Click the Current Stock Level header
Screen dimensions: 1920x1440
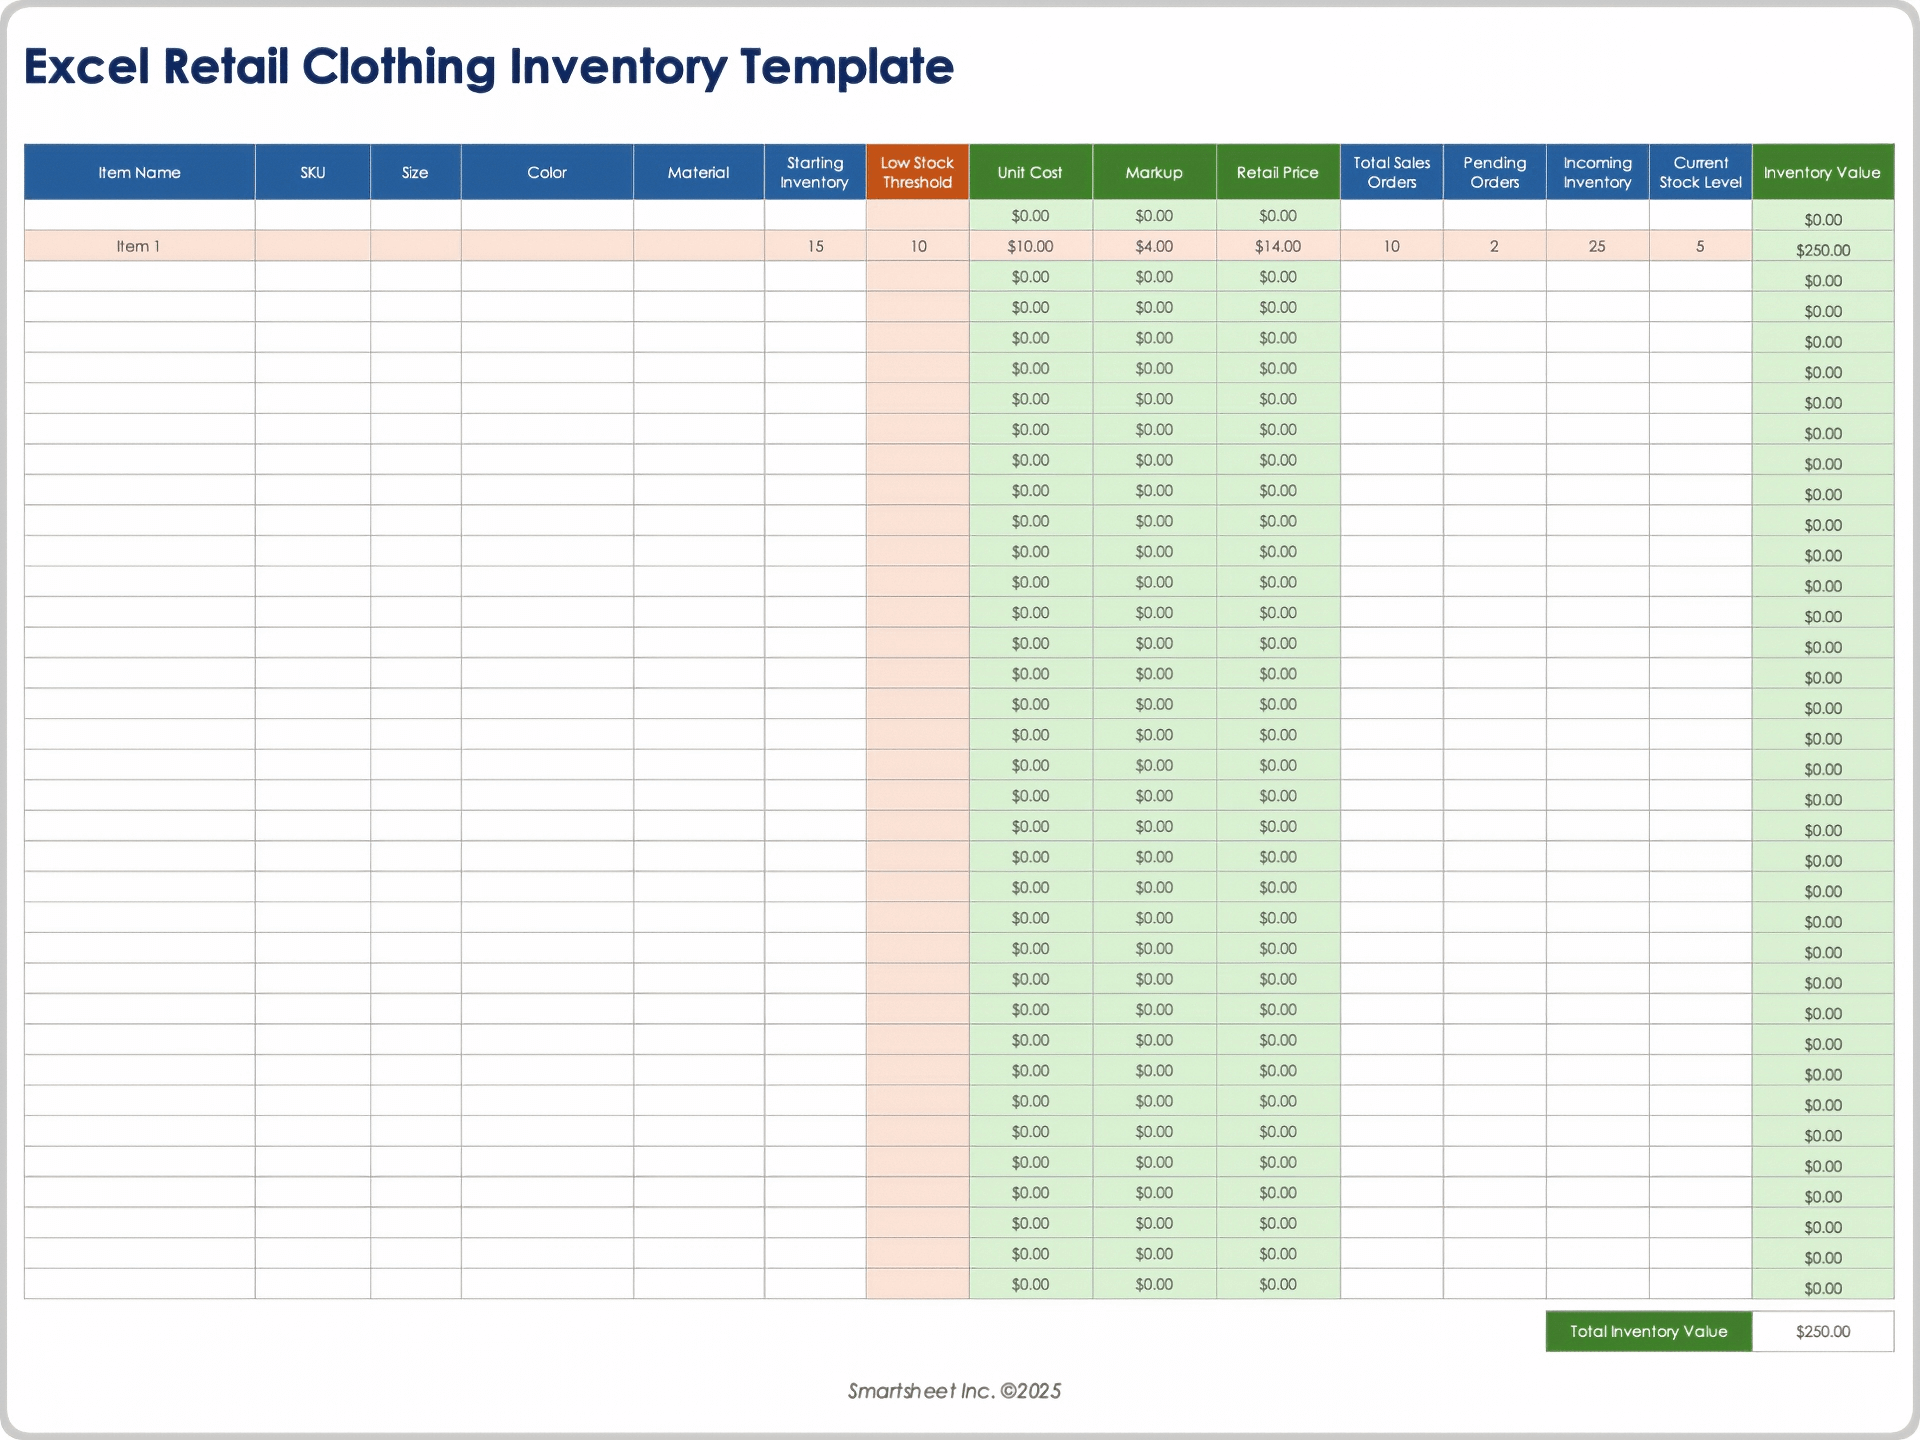pyautogui.click(x=1700, y=172)
